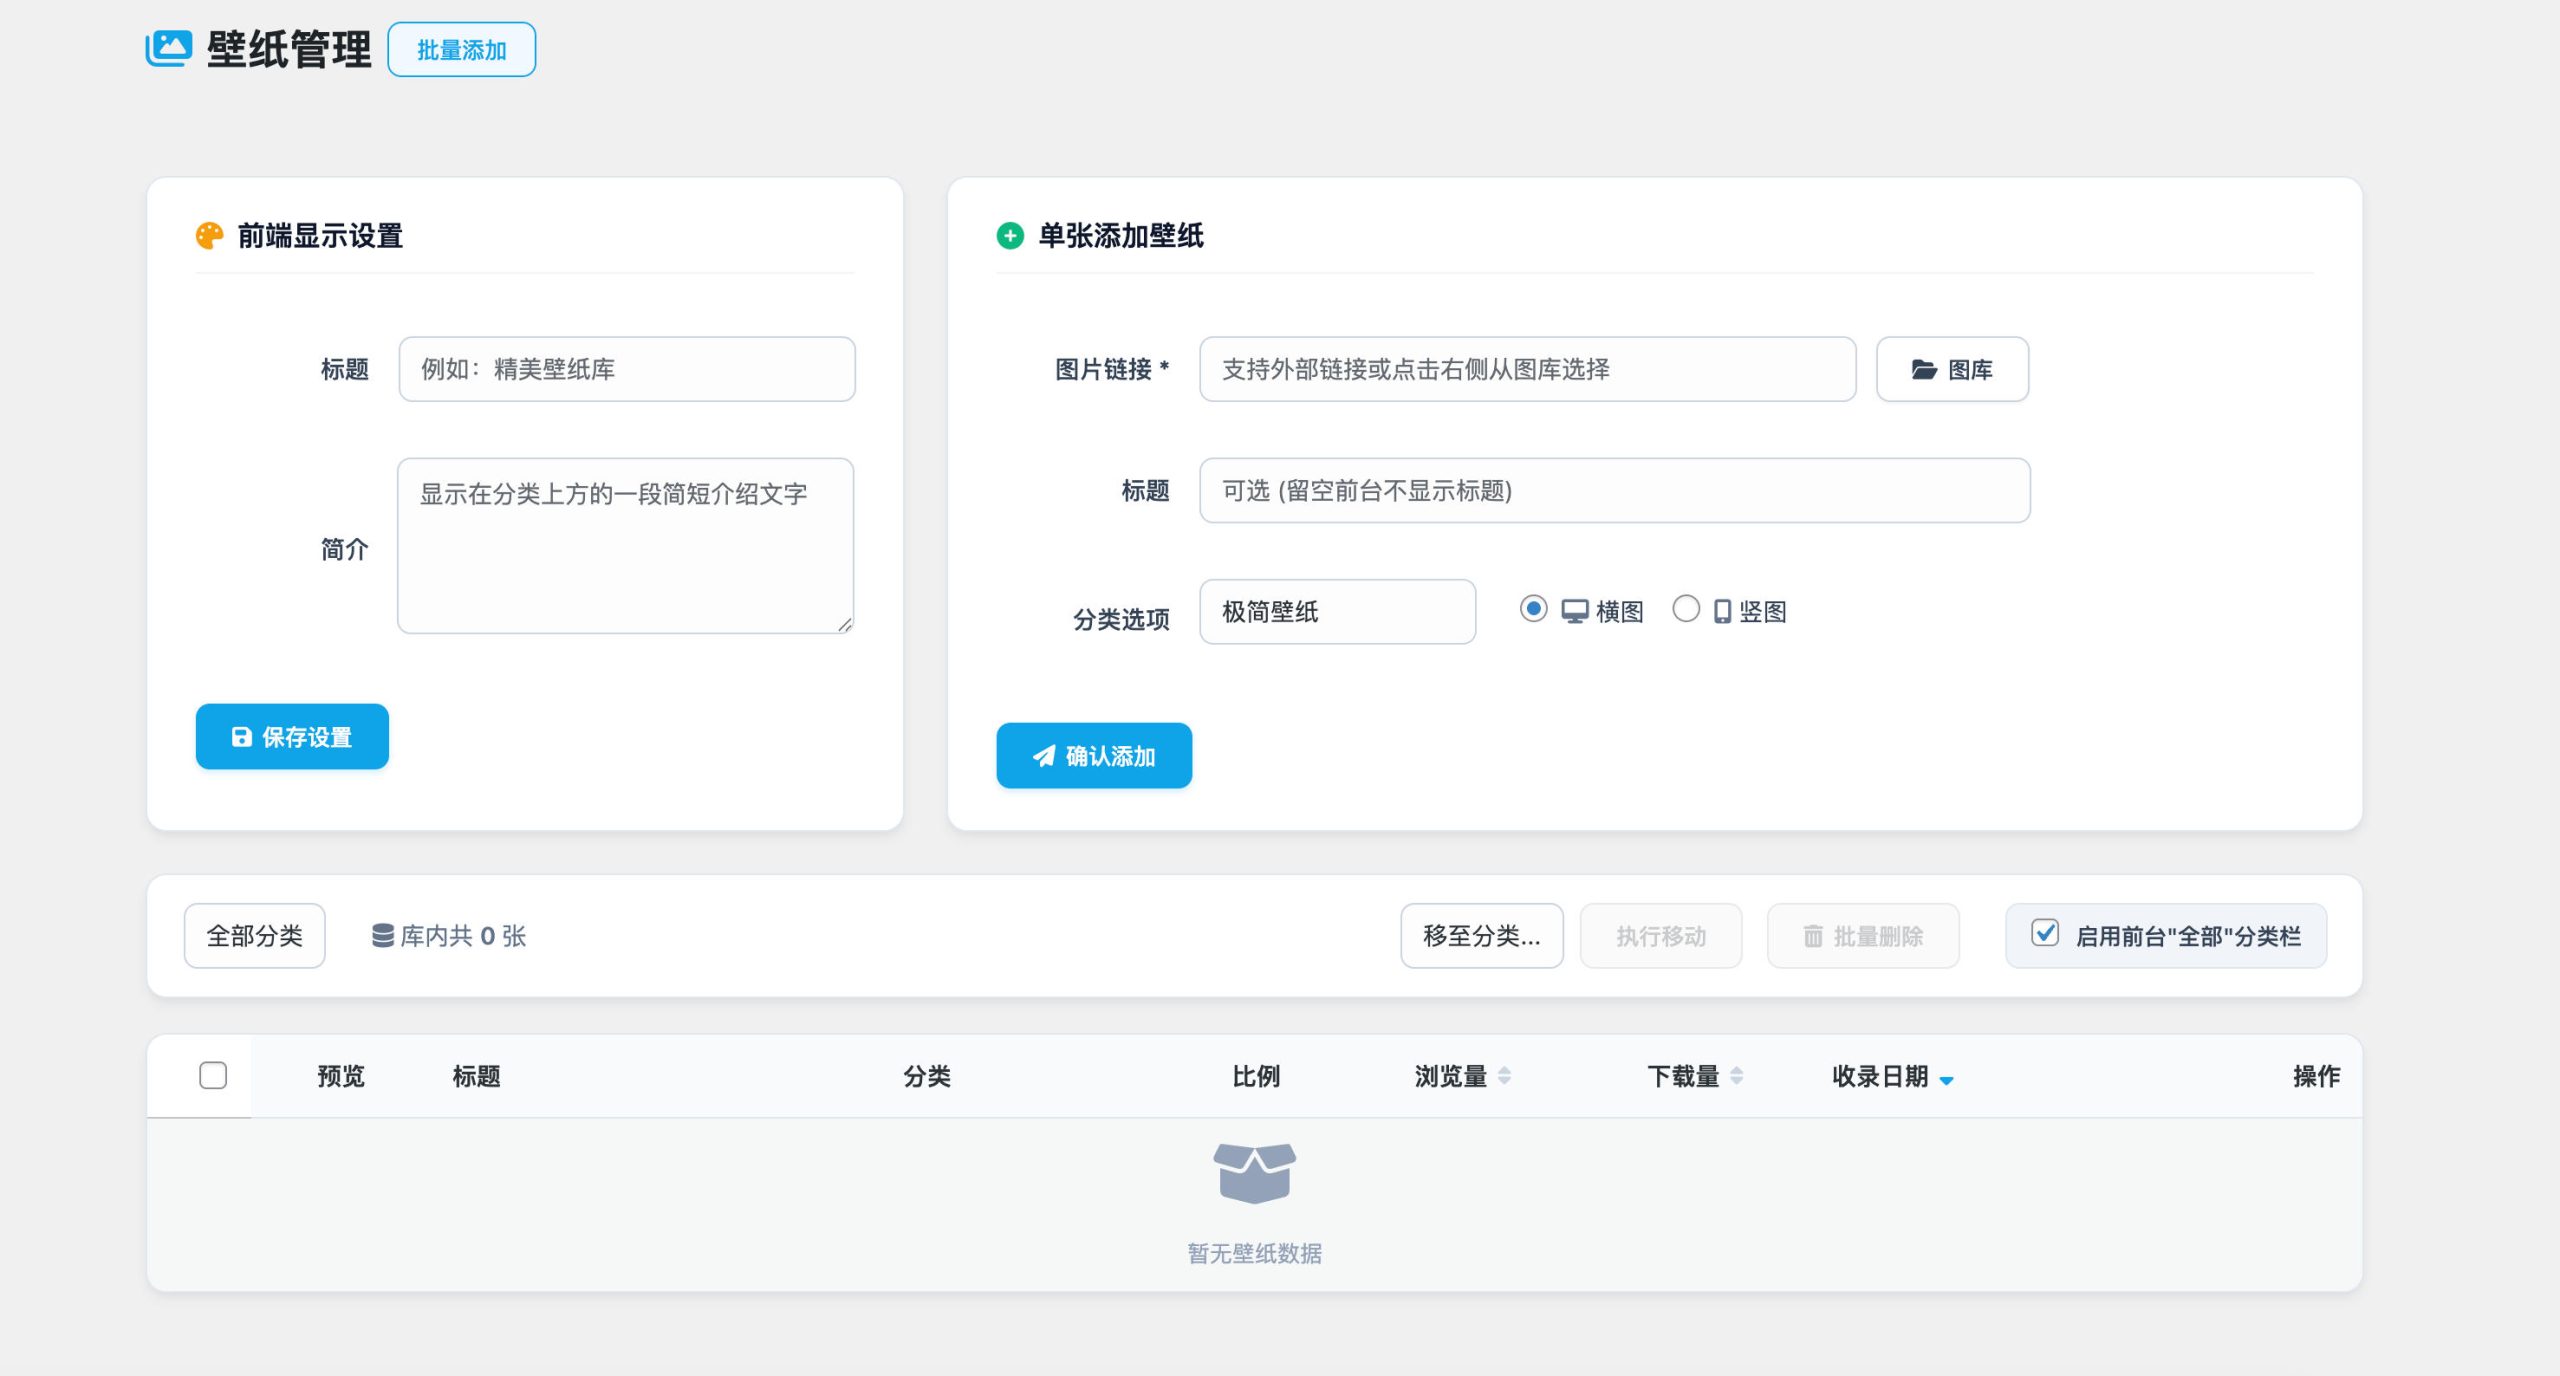Sort by 浏览量 using its sort arrows
This screenshot has width=2560, height=1376.
1504,1076
